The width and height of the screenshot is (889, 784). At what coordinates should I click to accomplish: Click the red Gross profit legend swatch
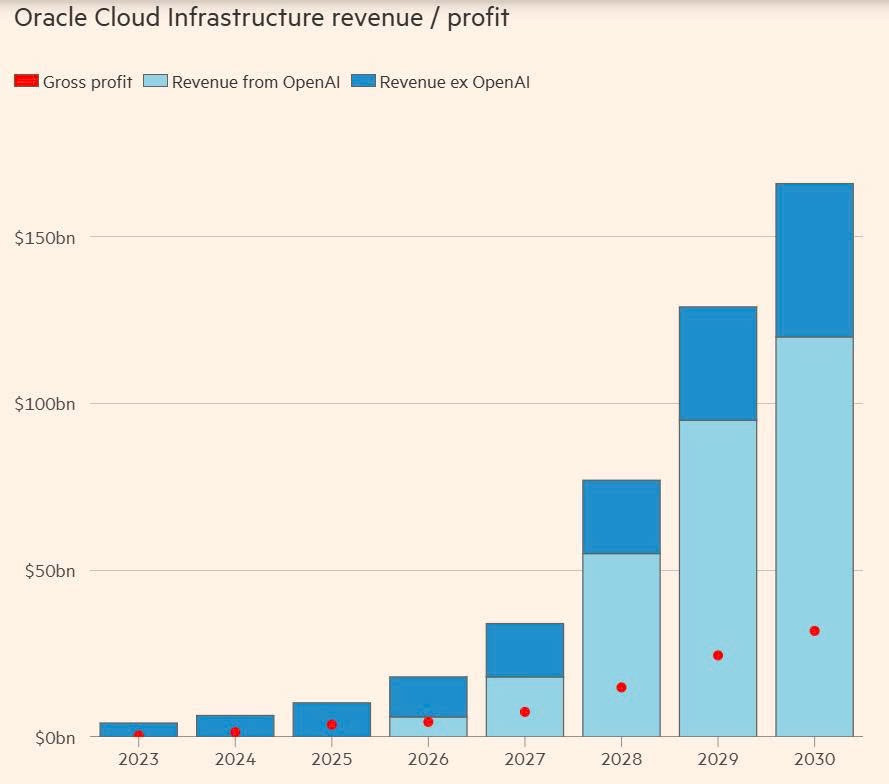point(26,81)
